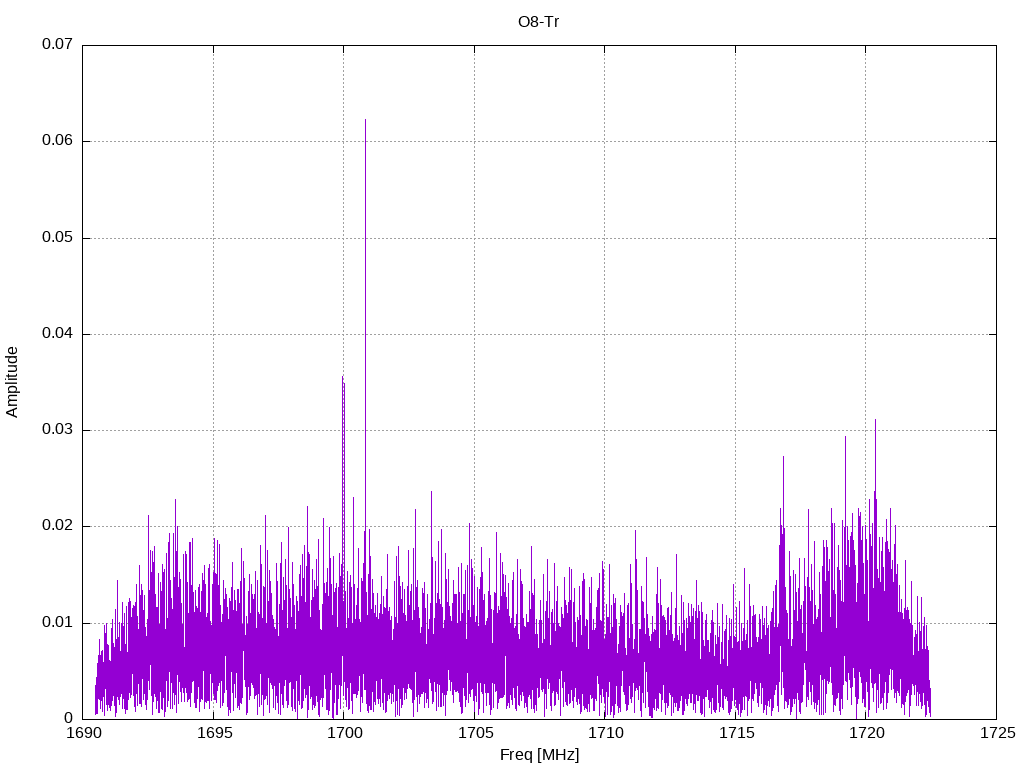Screen dimensions: 1024x768
Task: Click the Freq [MHz] x-axis label
Action: click(x=539, y=755)
